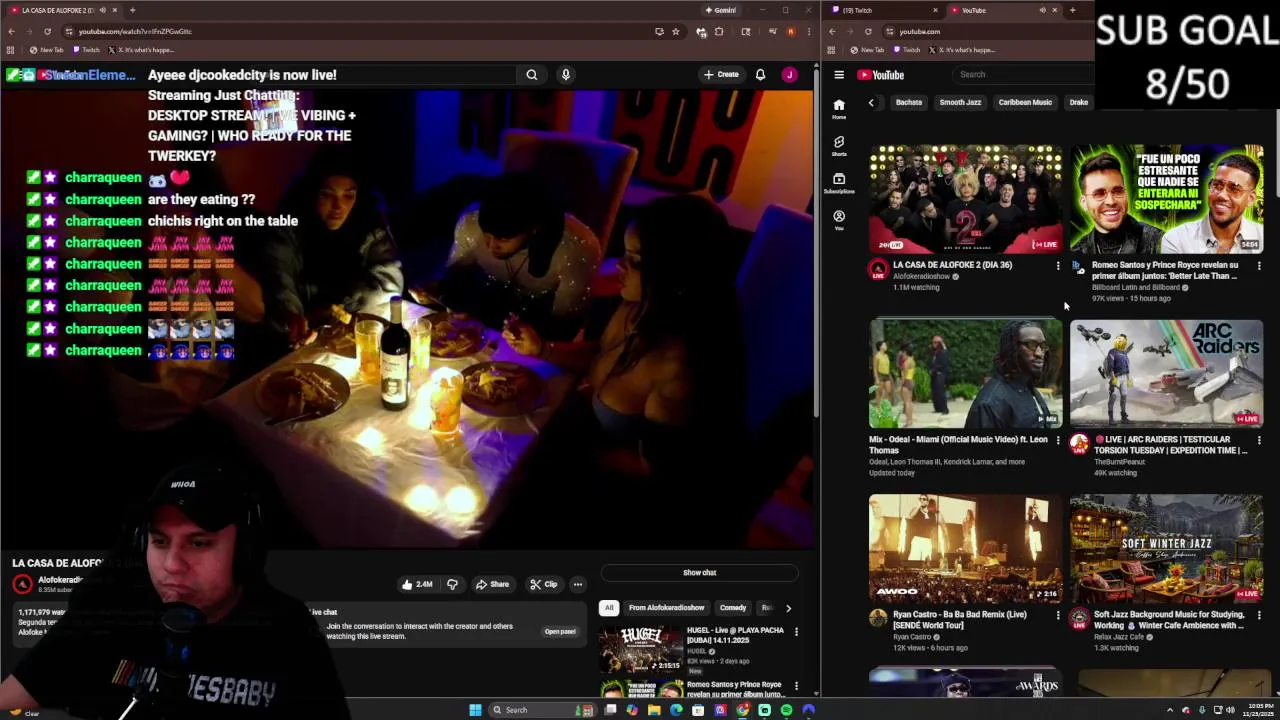
Task: Click the Gemini button in left browser title bar
Action: (x=721, y=10)
